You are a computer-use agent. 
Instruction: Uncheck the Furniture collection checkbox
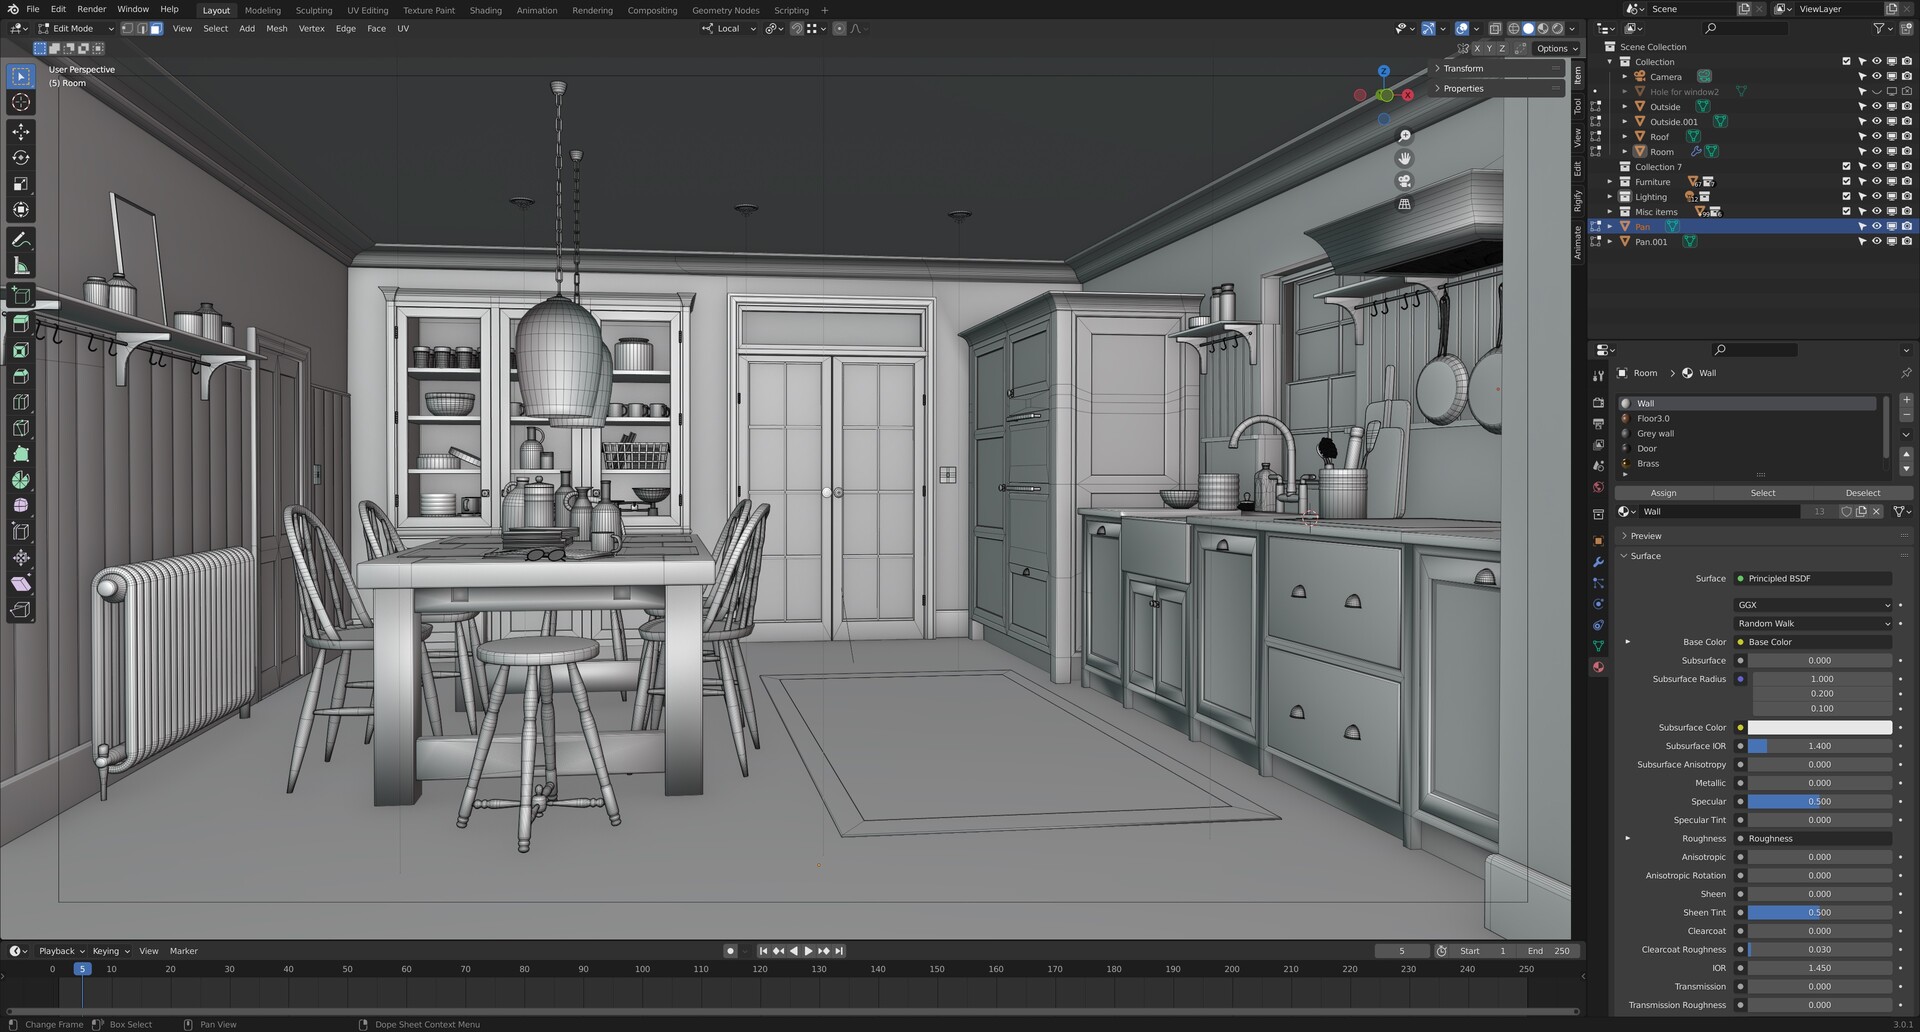click(x=1846, y=182)
